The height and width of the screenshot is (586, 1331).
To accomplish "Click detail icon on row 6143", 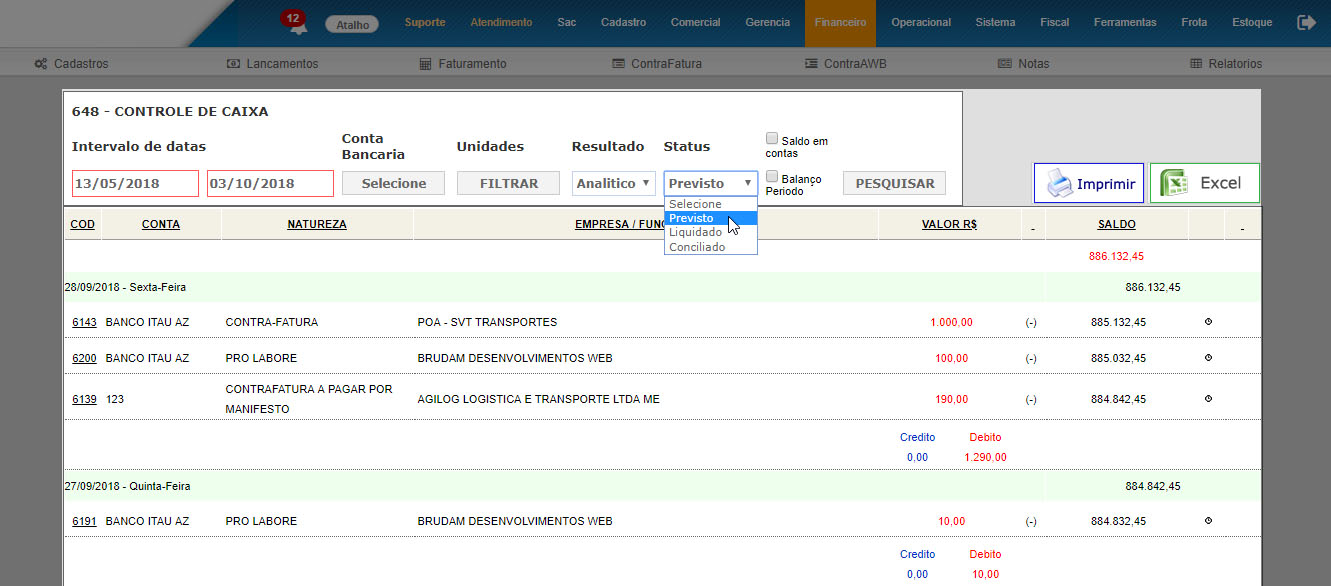I will 1208,322.
